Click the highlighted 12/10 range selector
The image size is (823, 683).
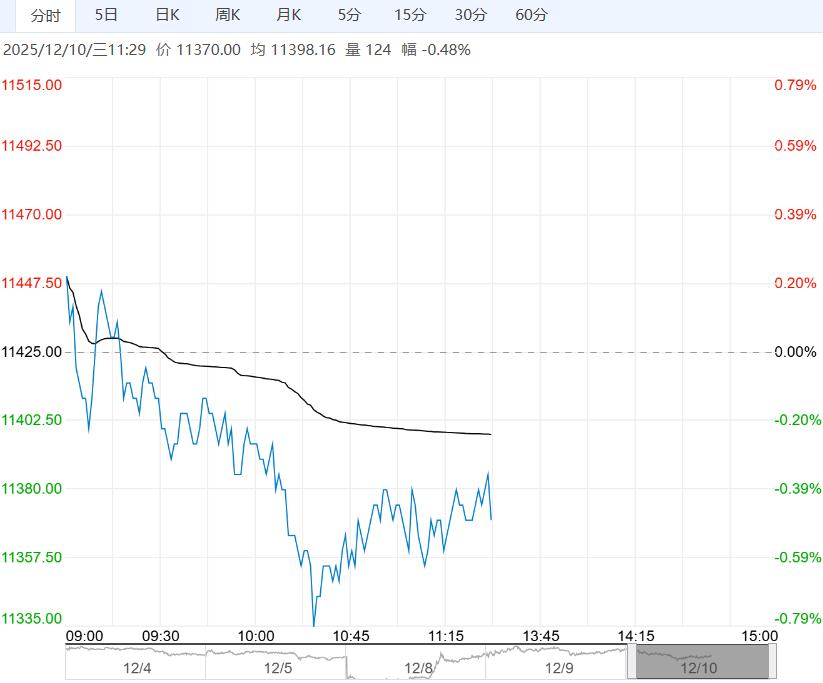[699, 664]
